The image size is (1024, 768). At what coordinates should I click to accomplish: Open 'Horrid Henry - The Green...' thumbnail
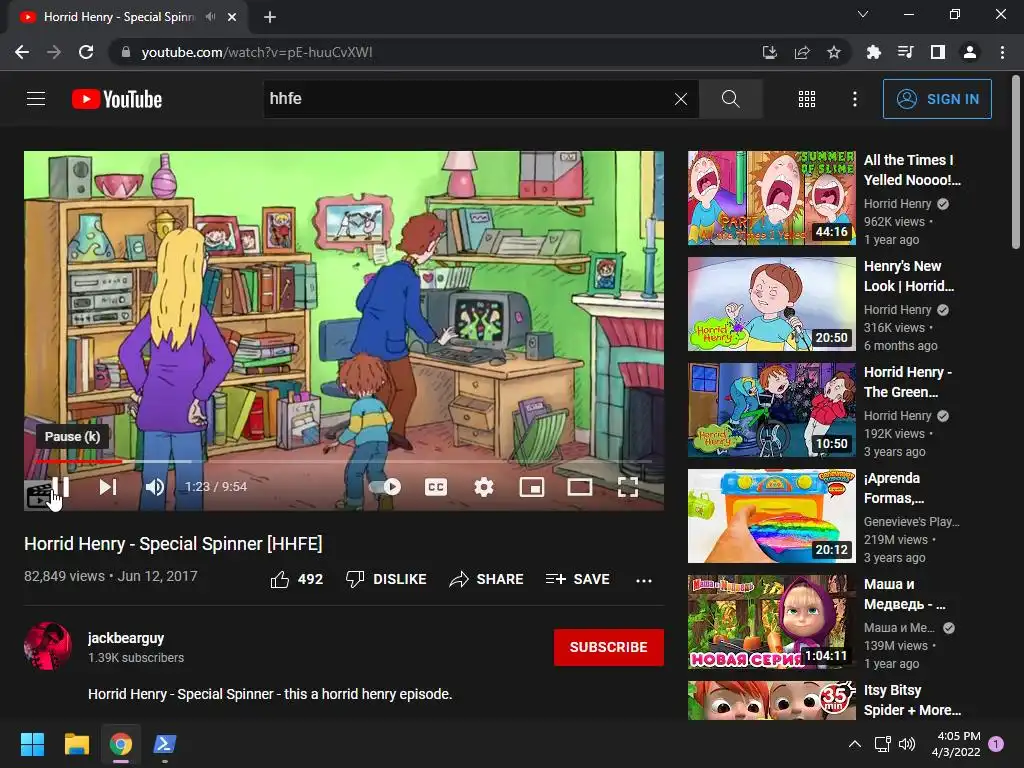[x=772, y=410]
